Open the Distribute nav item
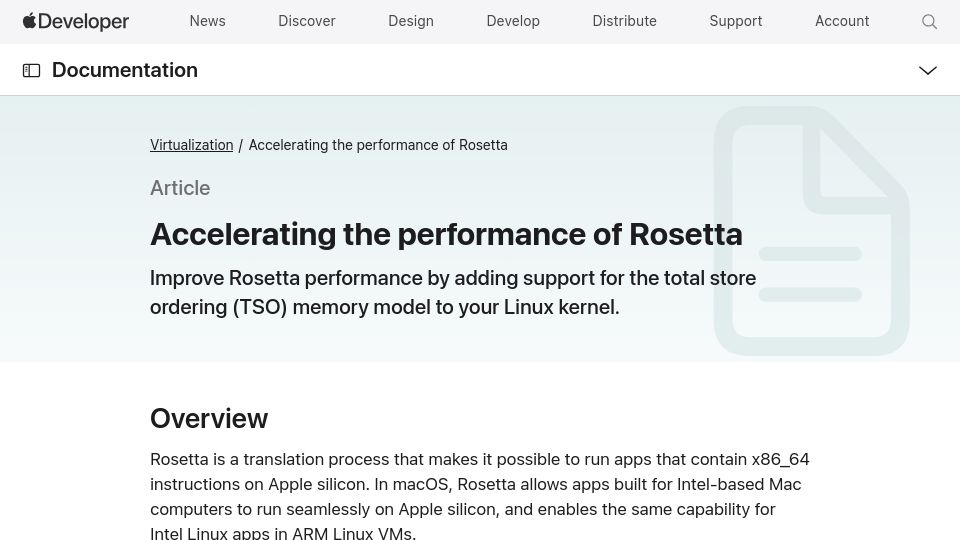This screenshot has height=540, width=960. tap(624, 21)
